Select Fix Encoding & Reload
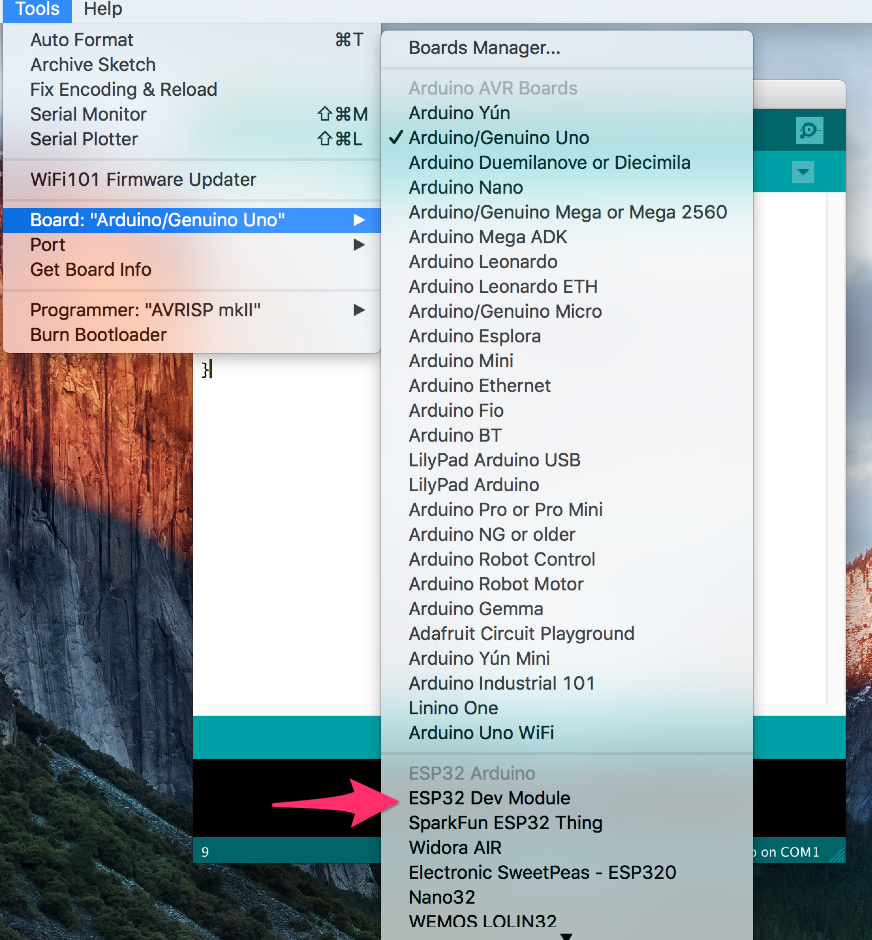Viewport: 872px width, 940px height. (x=192, y=89)
